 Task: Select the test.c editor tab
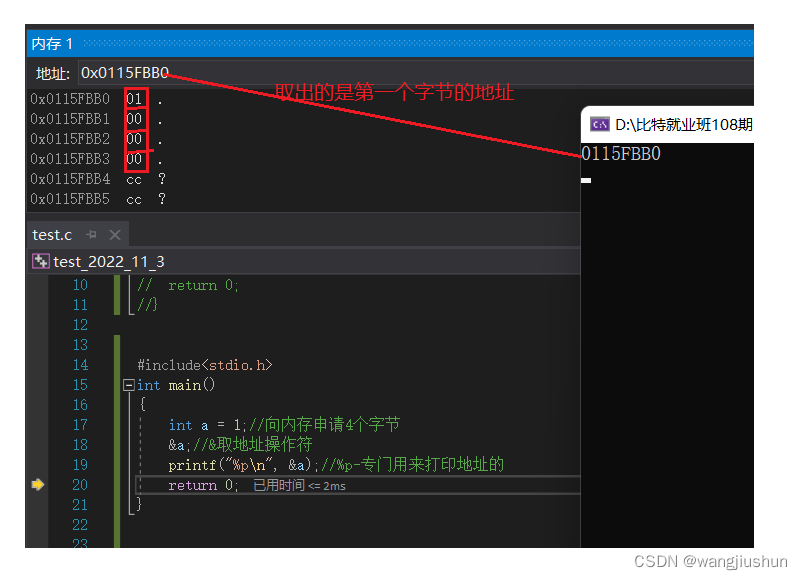point(52,235)
